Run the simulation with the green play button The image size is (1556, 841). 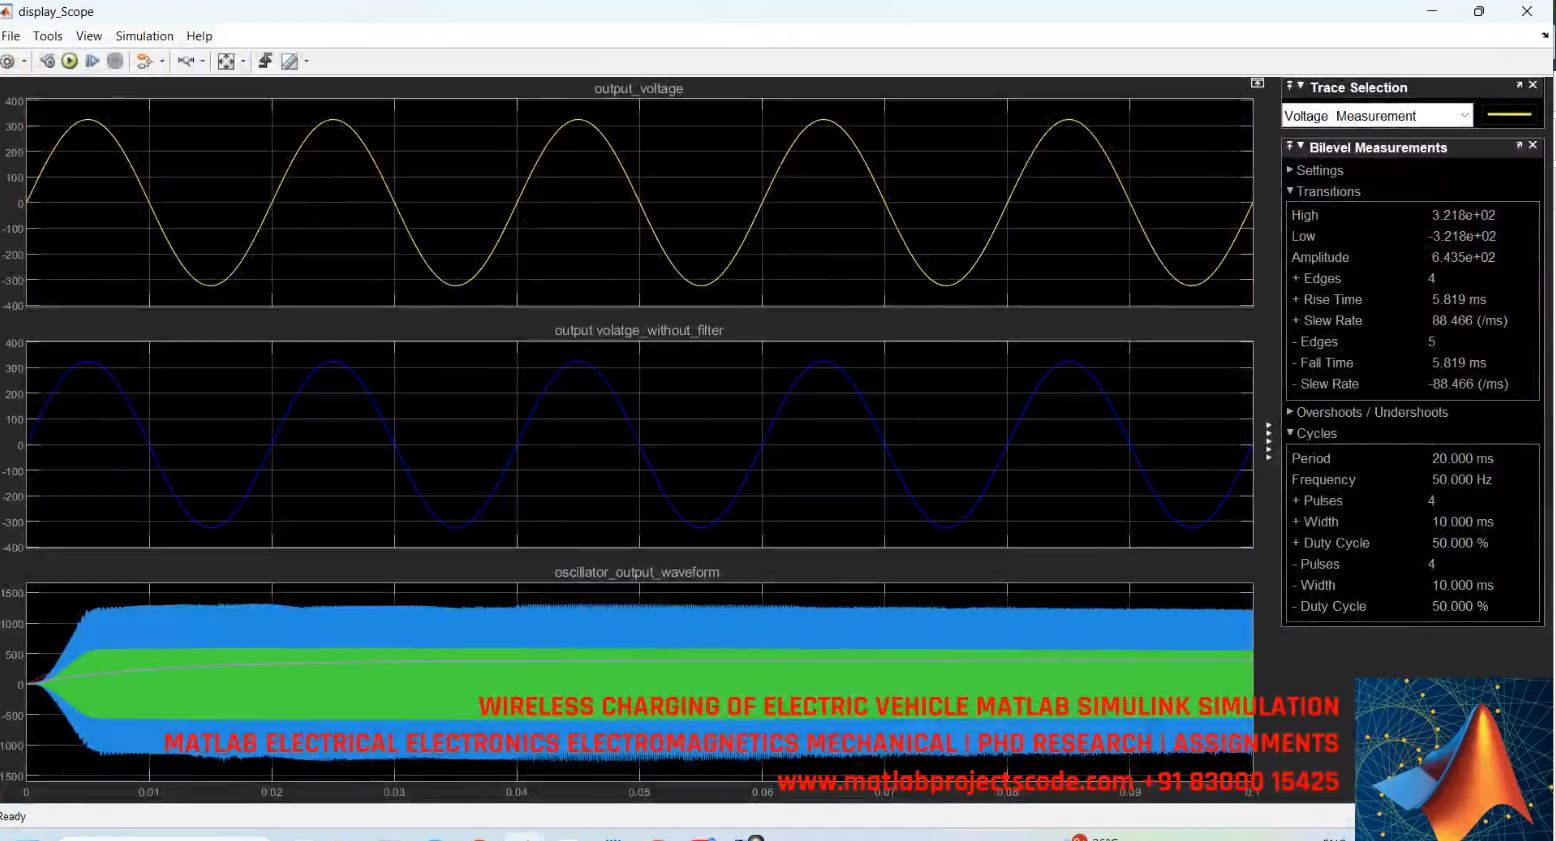click(x=69, y=61)
